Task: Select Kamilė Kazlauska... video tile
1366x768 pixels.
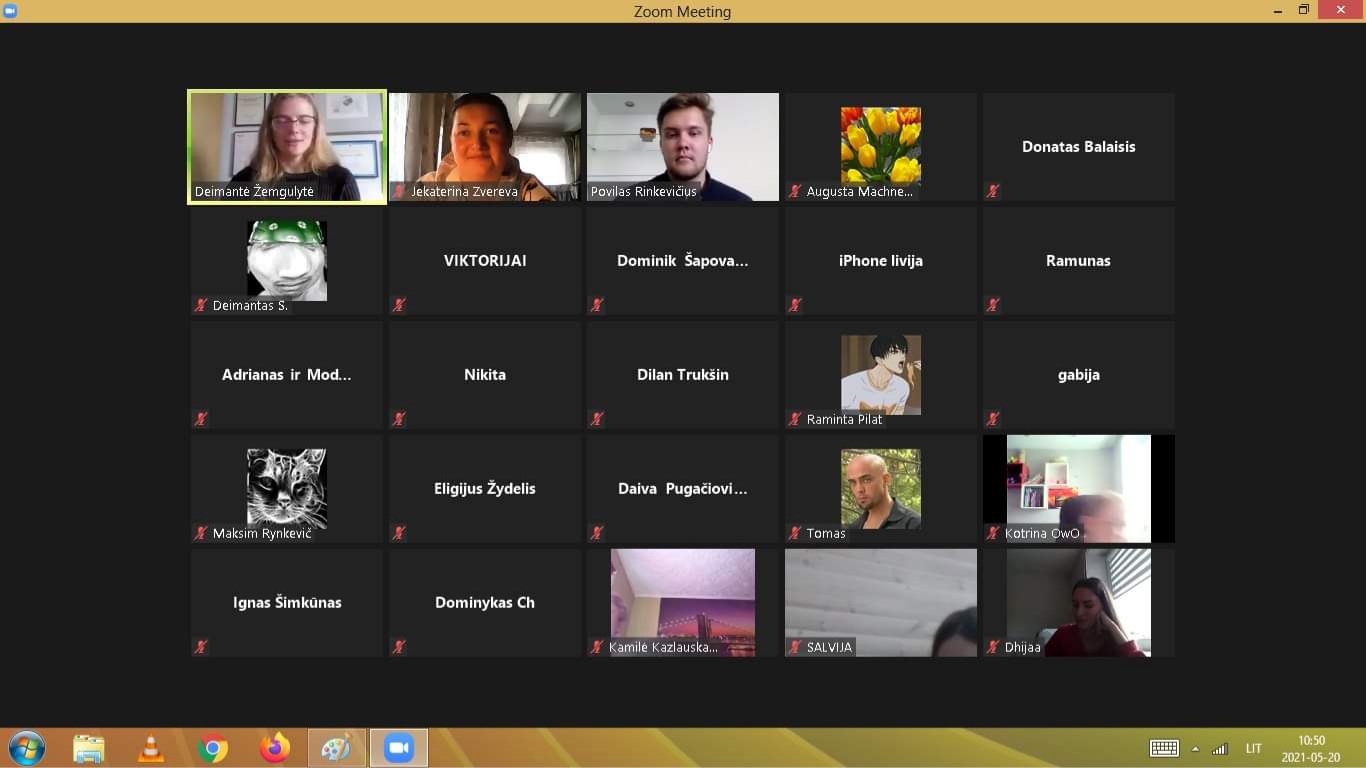Action: tap(683, 603)
